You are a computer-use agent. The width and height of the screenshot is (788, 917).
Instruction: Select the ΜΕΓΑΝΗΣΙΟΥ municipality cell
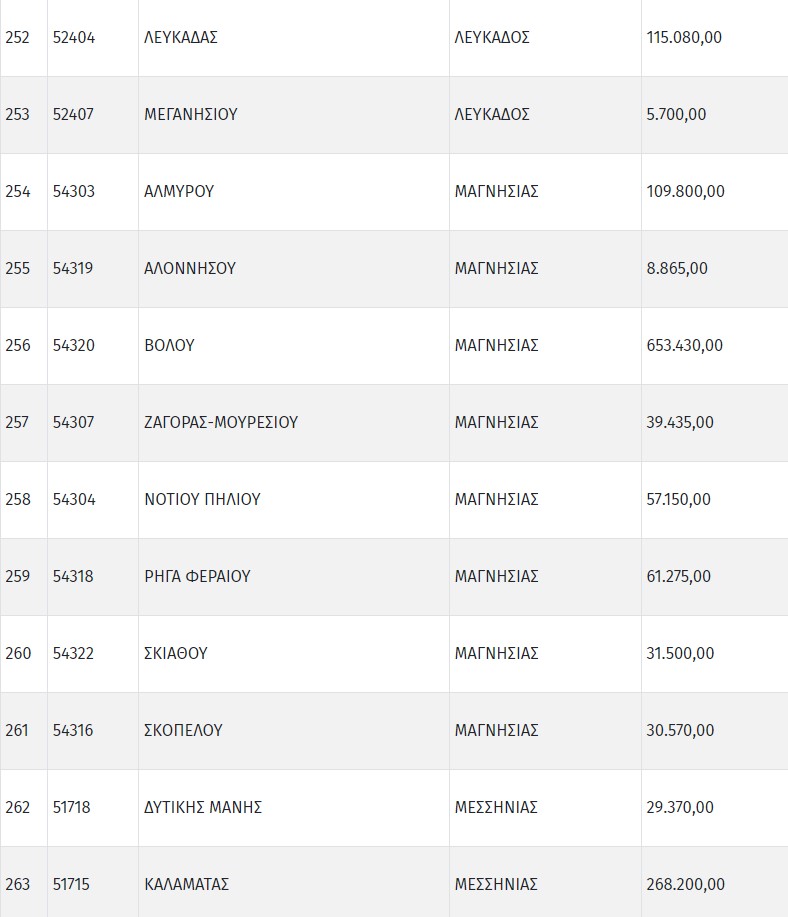(191, 115)
